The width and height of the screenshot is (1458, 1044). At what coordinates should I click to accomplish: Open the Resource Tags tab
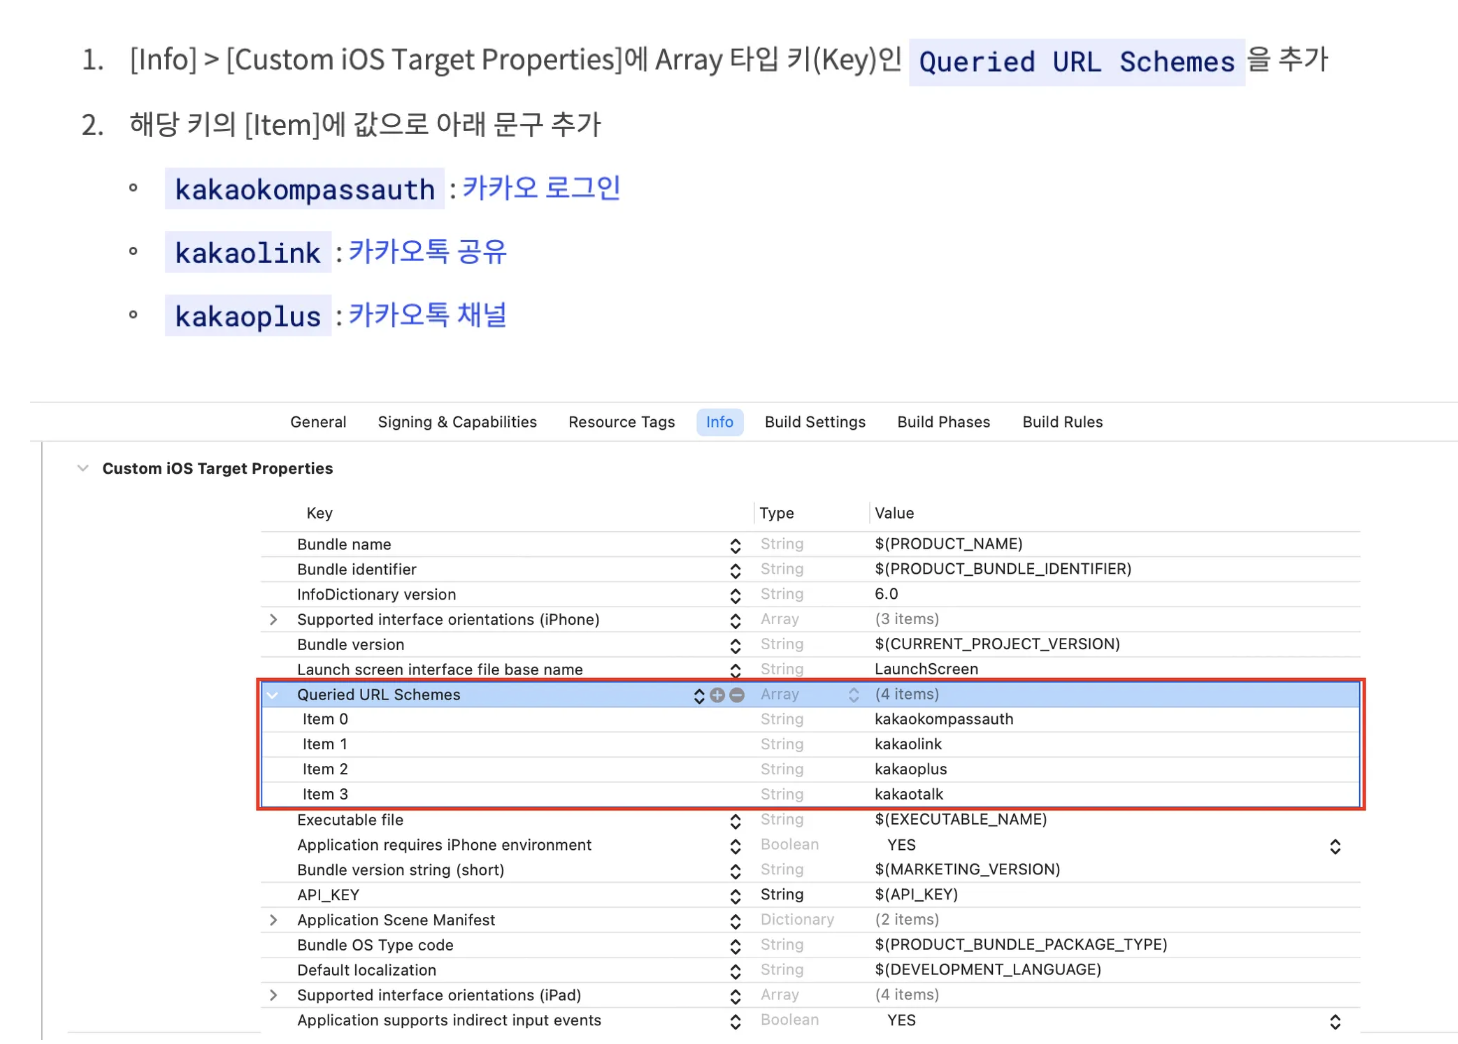(622, 422)
